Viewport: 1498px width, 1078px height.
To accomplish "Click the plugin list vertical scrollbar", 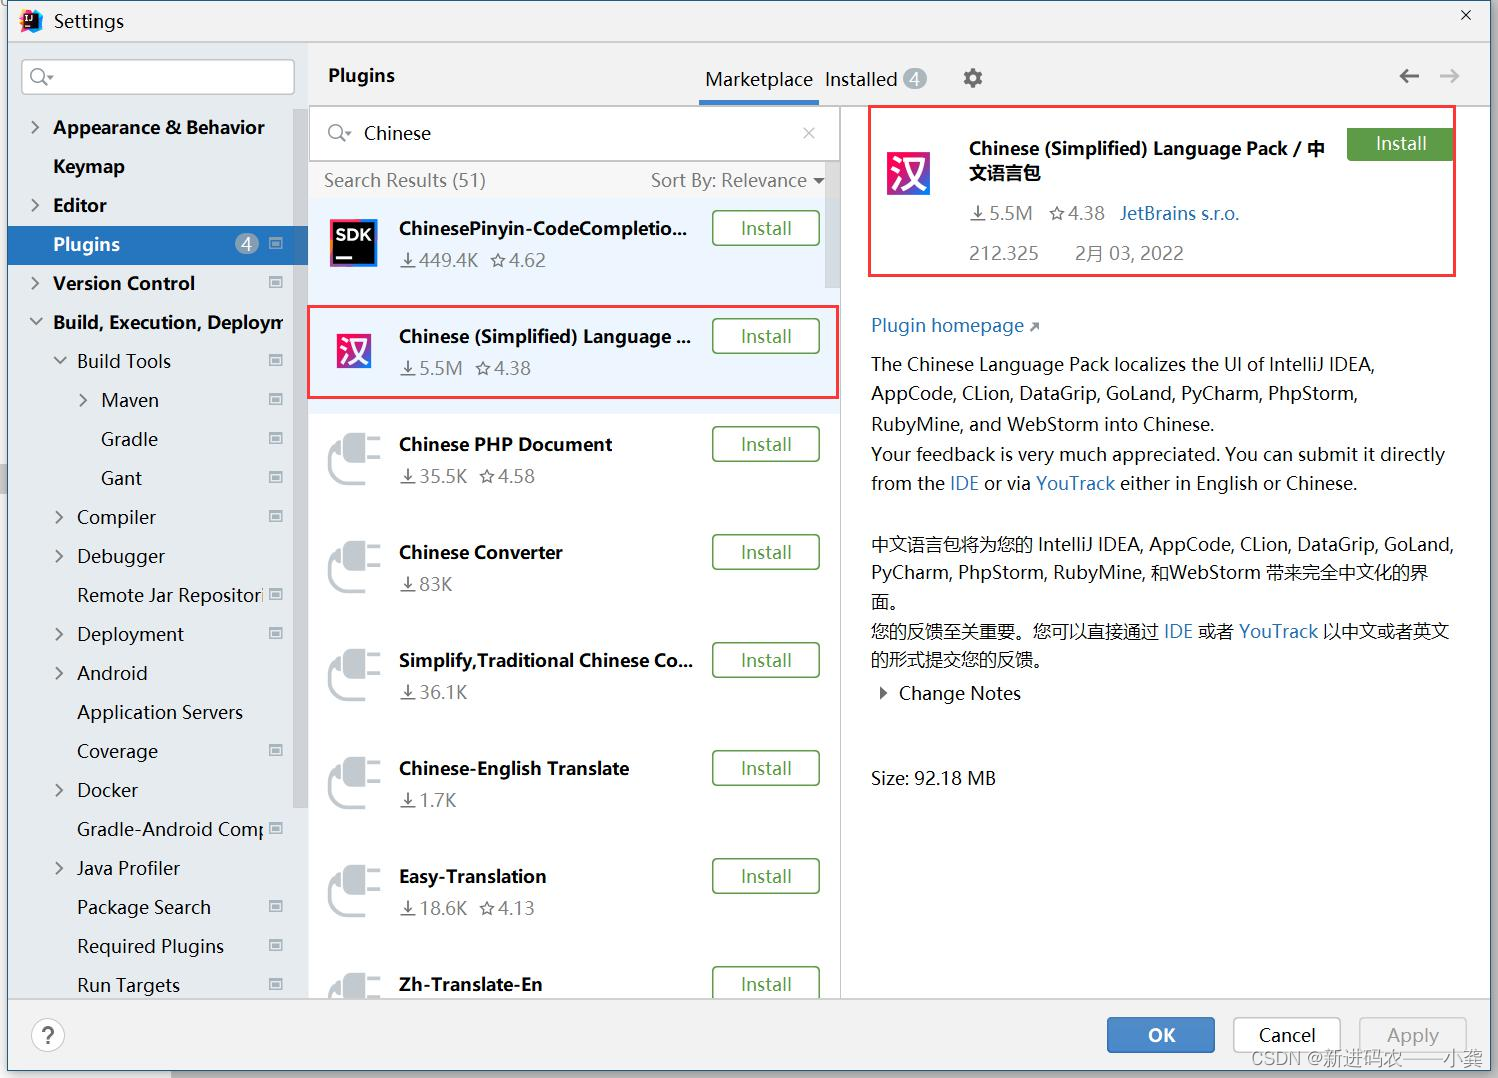I will click(x=832, y=225).
